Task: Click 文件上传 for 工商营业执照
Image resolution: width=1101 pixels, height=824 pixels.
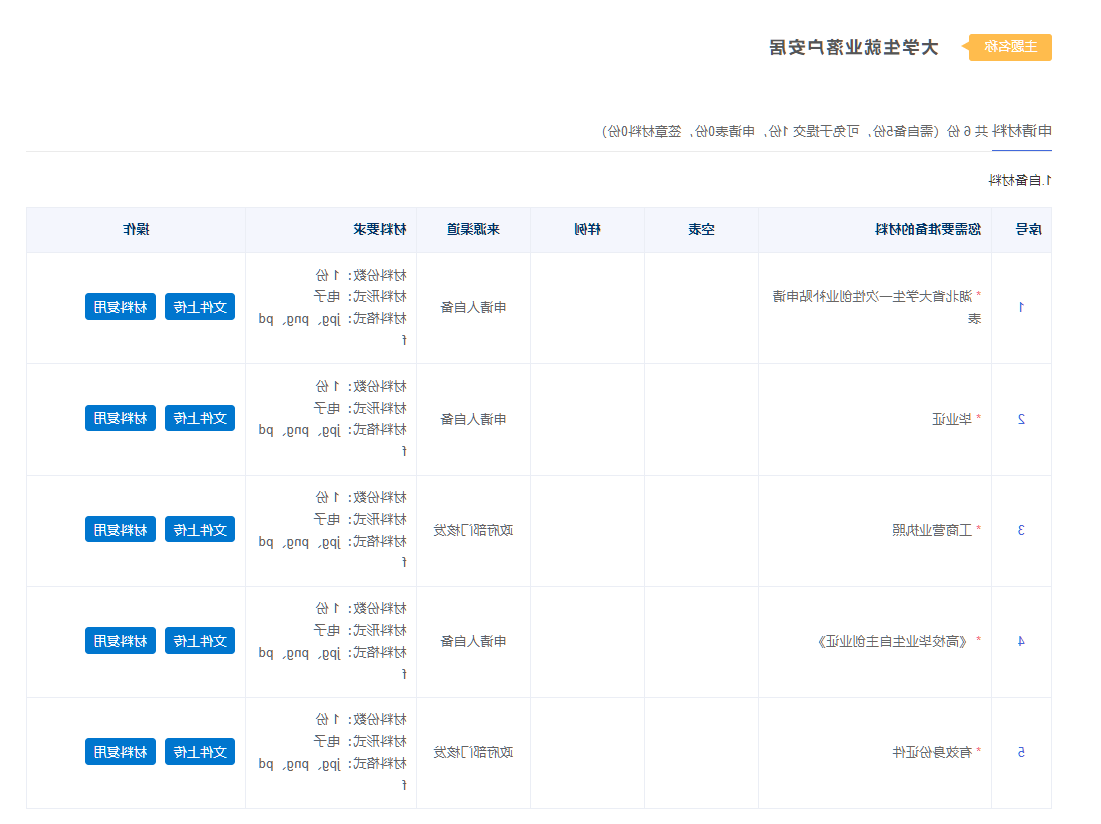Action: [200, 529]
